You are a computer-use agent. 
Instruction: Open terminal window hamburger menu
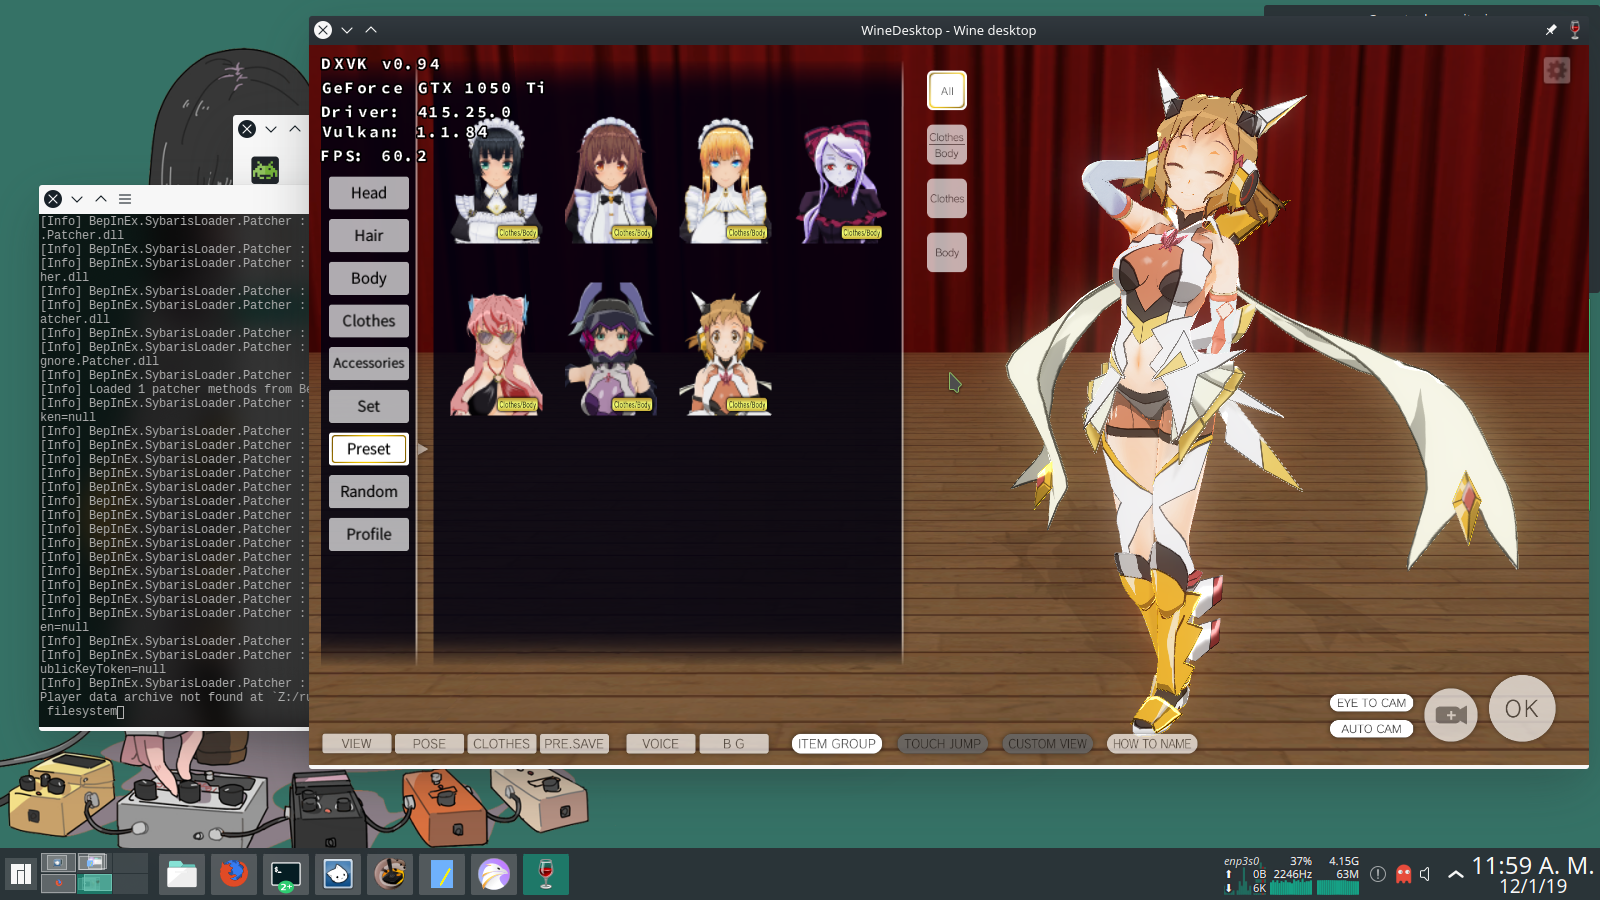pos(125,199)
